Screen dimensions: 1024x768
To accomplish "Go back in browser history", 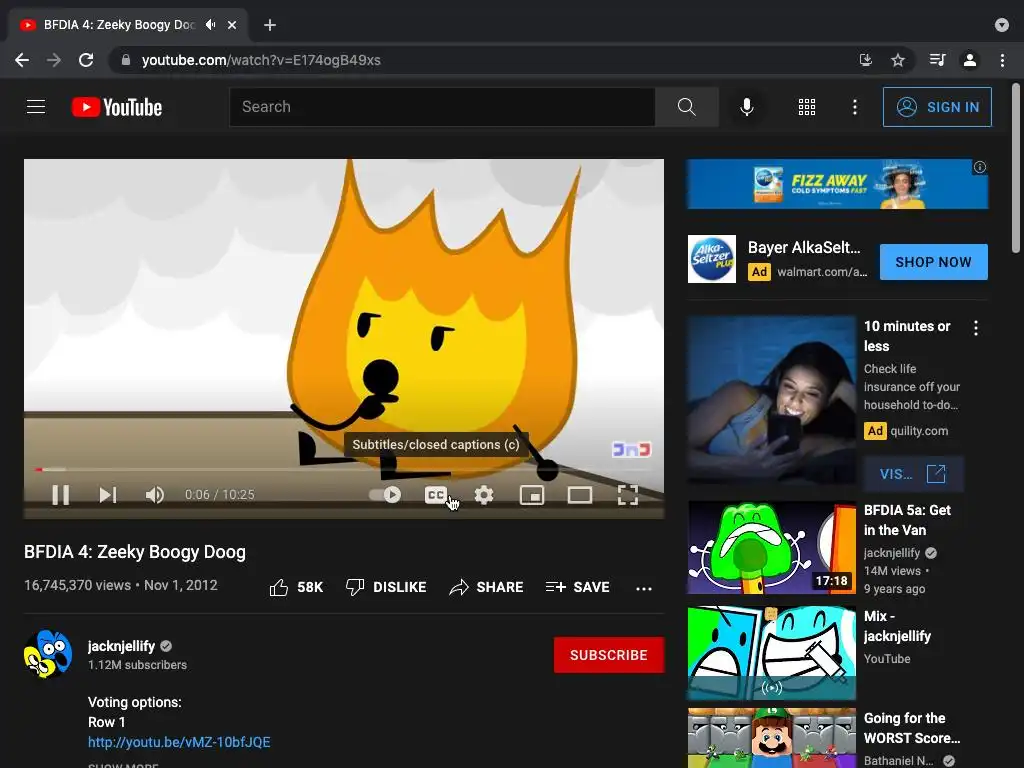I will [22, 60].
